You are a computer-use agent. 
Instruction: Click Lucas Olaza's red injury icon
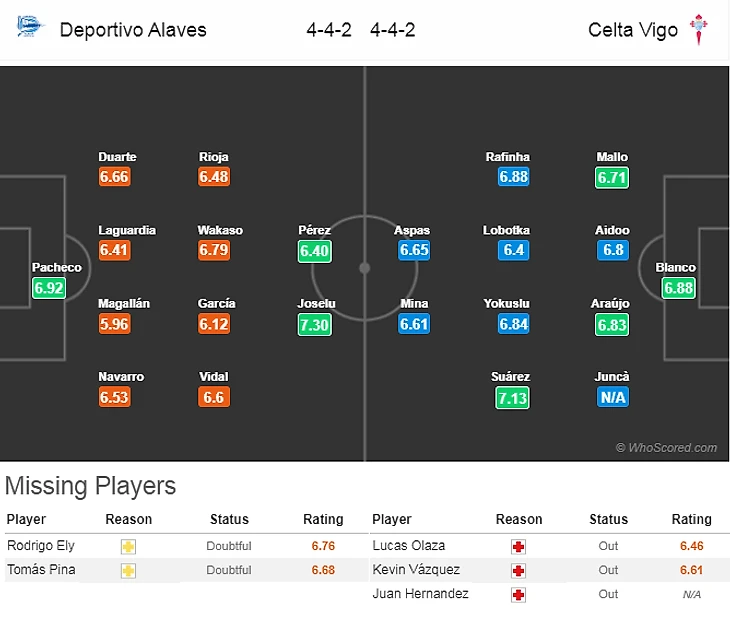pos(518,547)
